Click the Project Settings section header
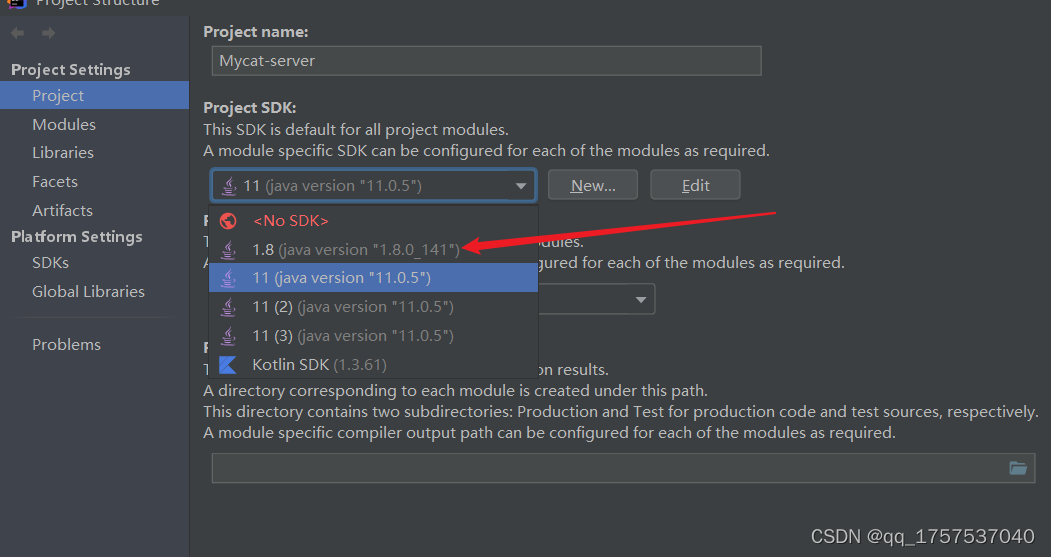This screenshot has height=557, width=1051. pyautogui.click(x=71, y=70)
